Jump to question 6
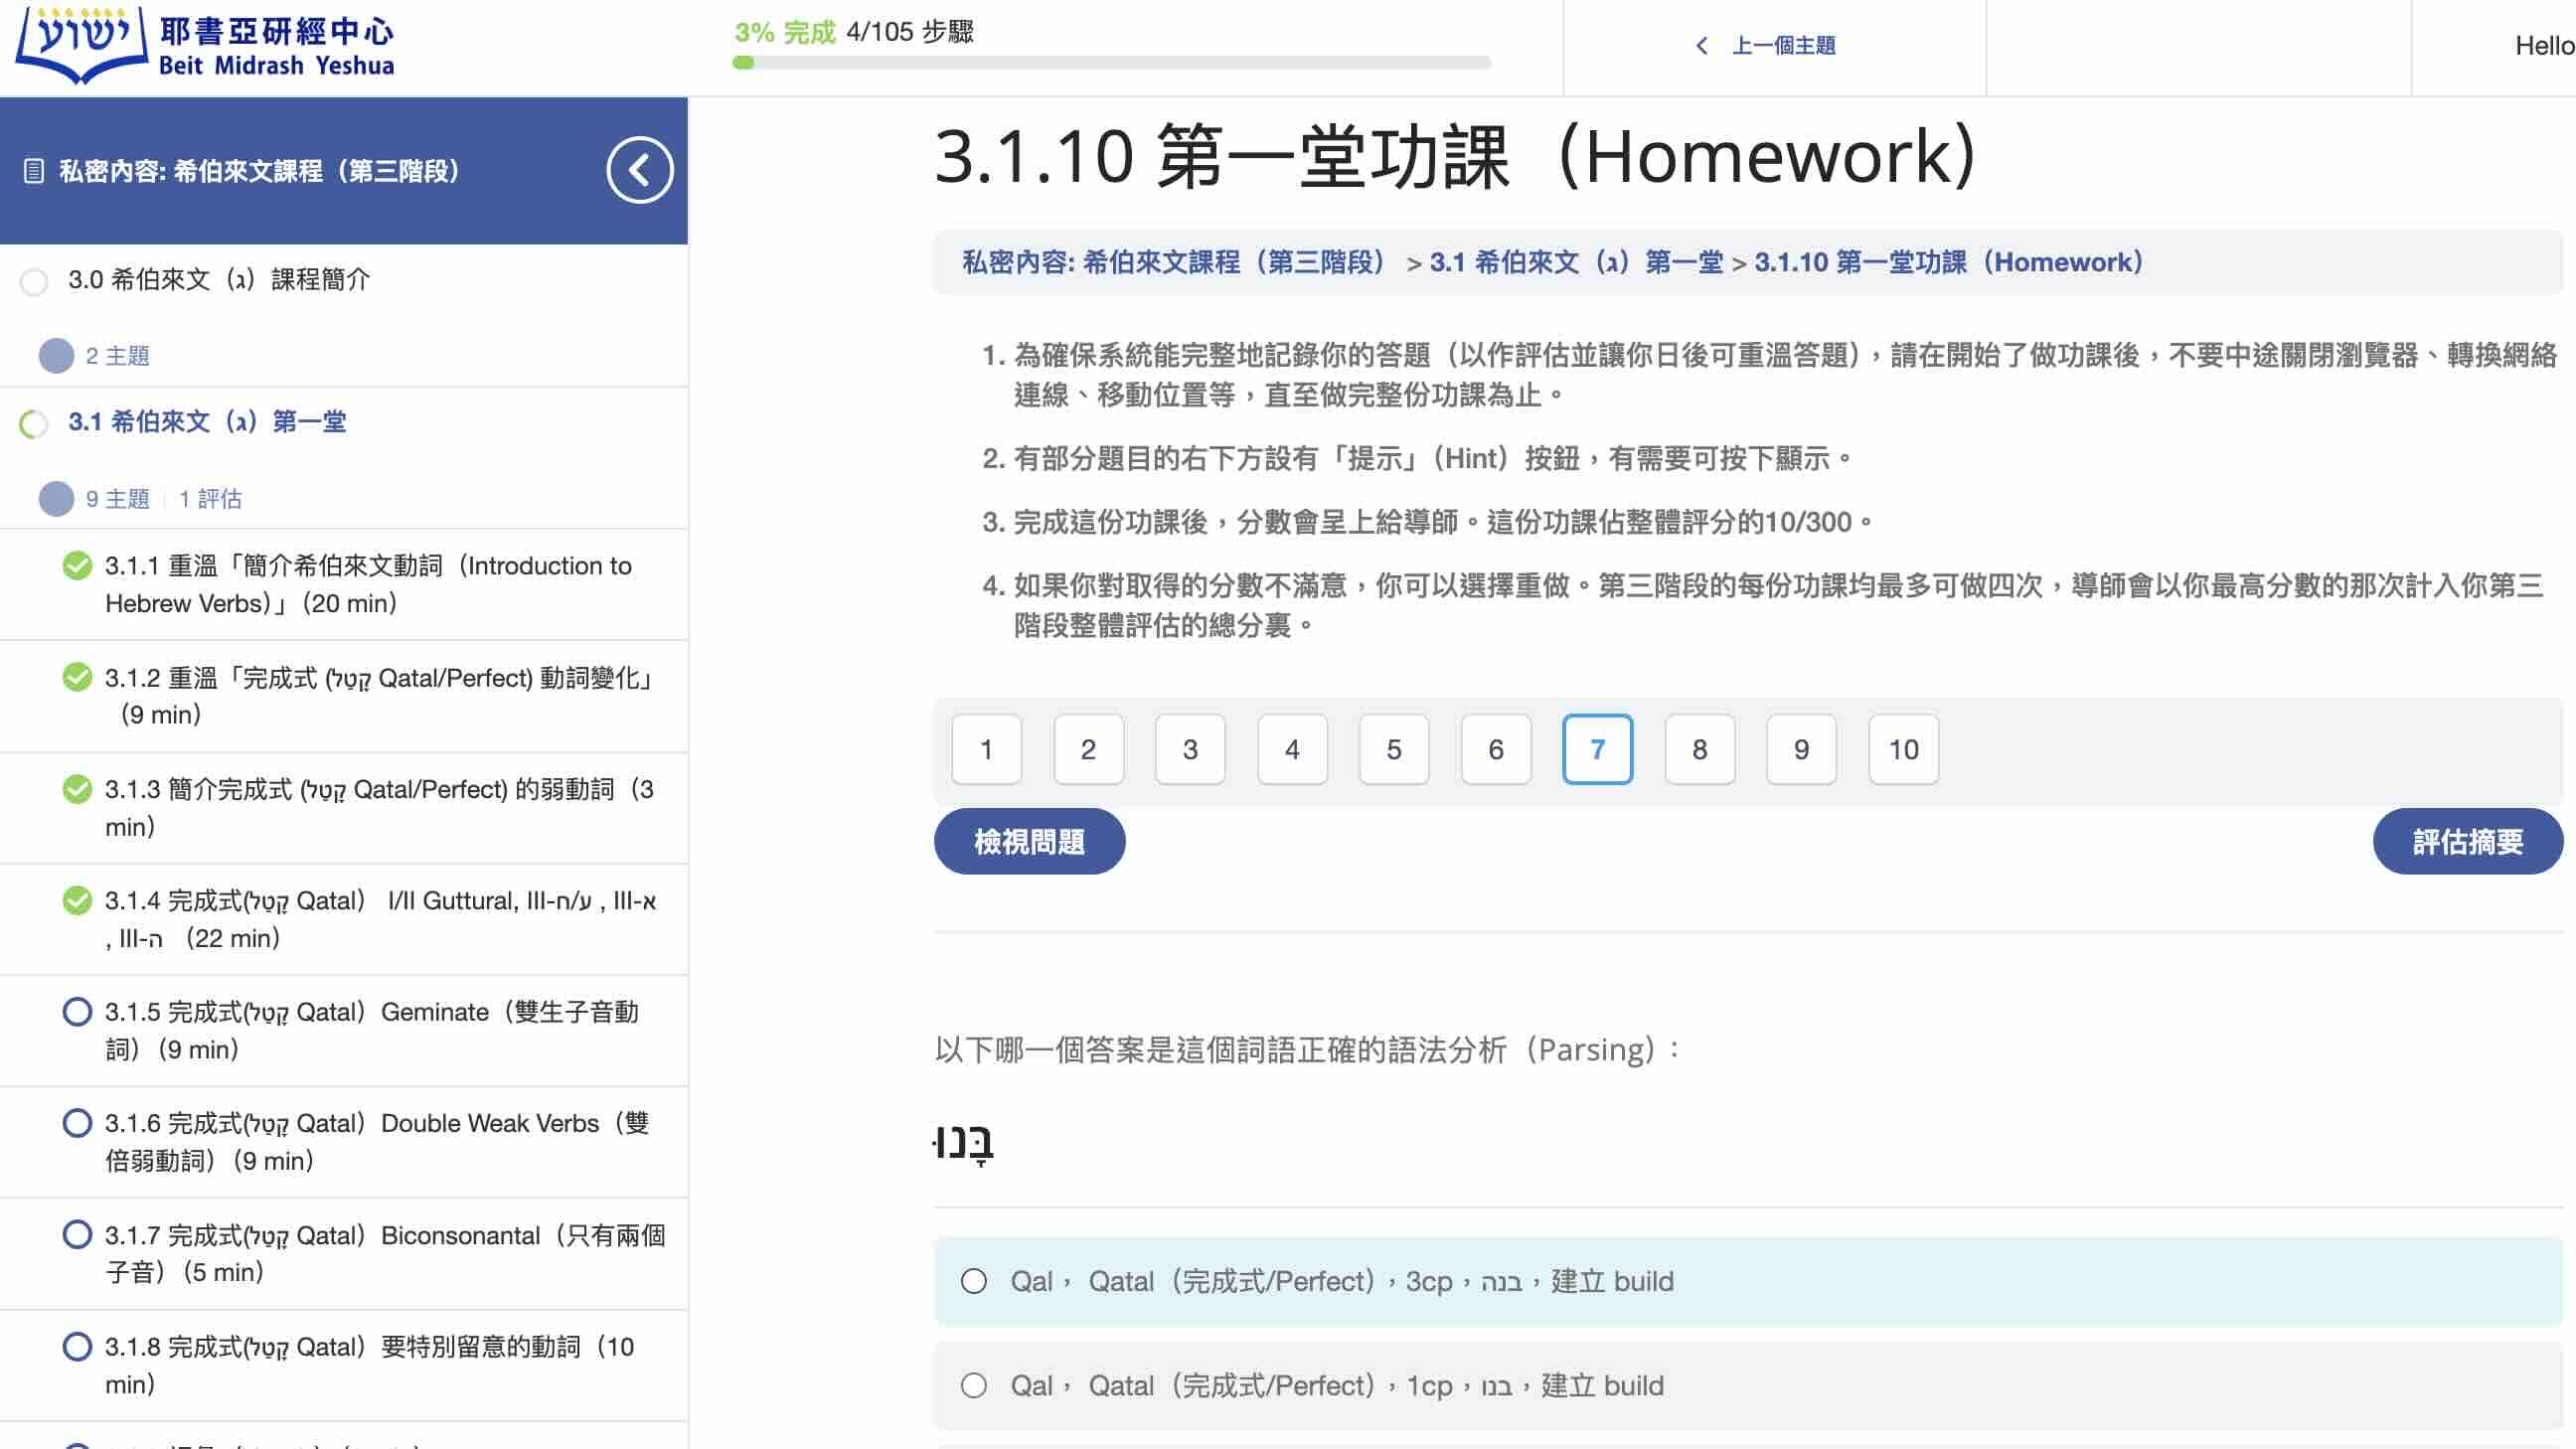 (x=1496, y=750)
